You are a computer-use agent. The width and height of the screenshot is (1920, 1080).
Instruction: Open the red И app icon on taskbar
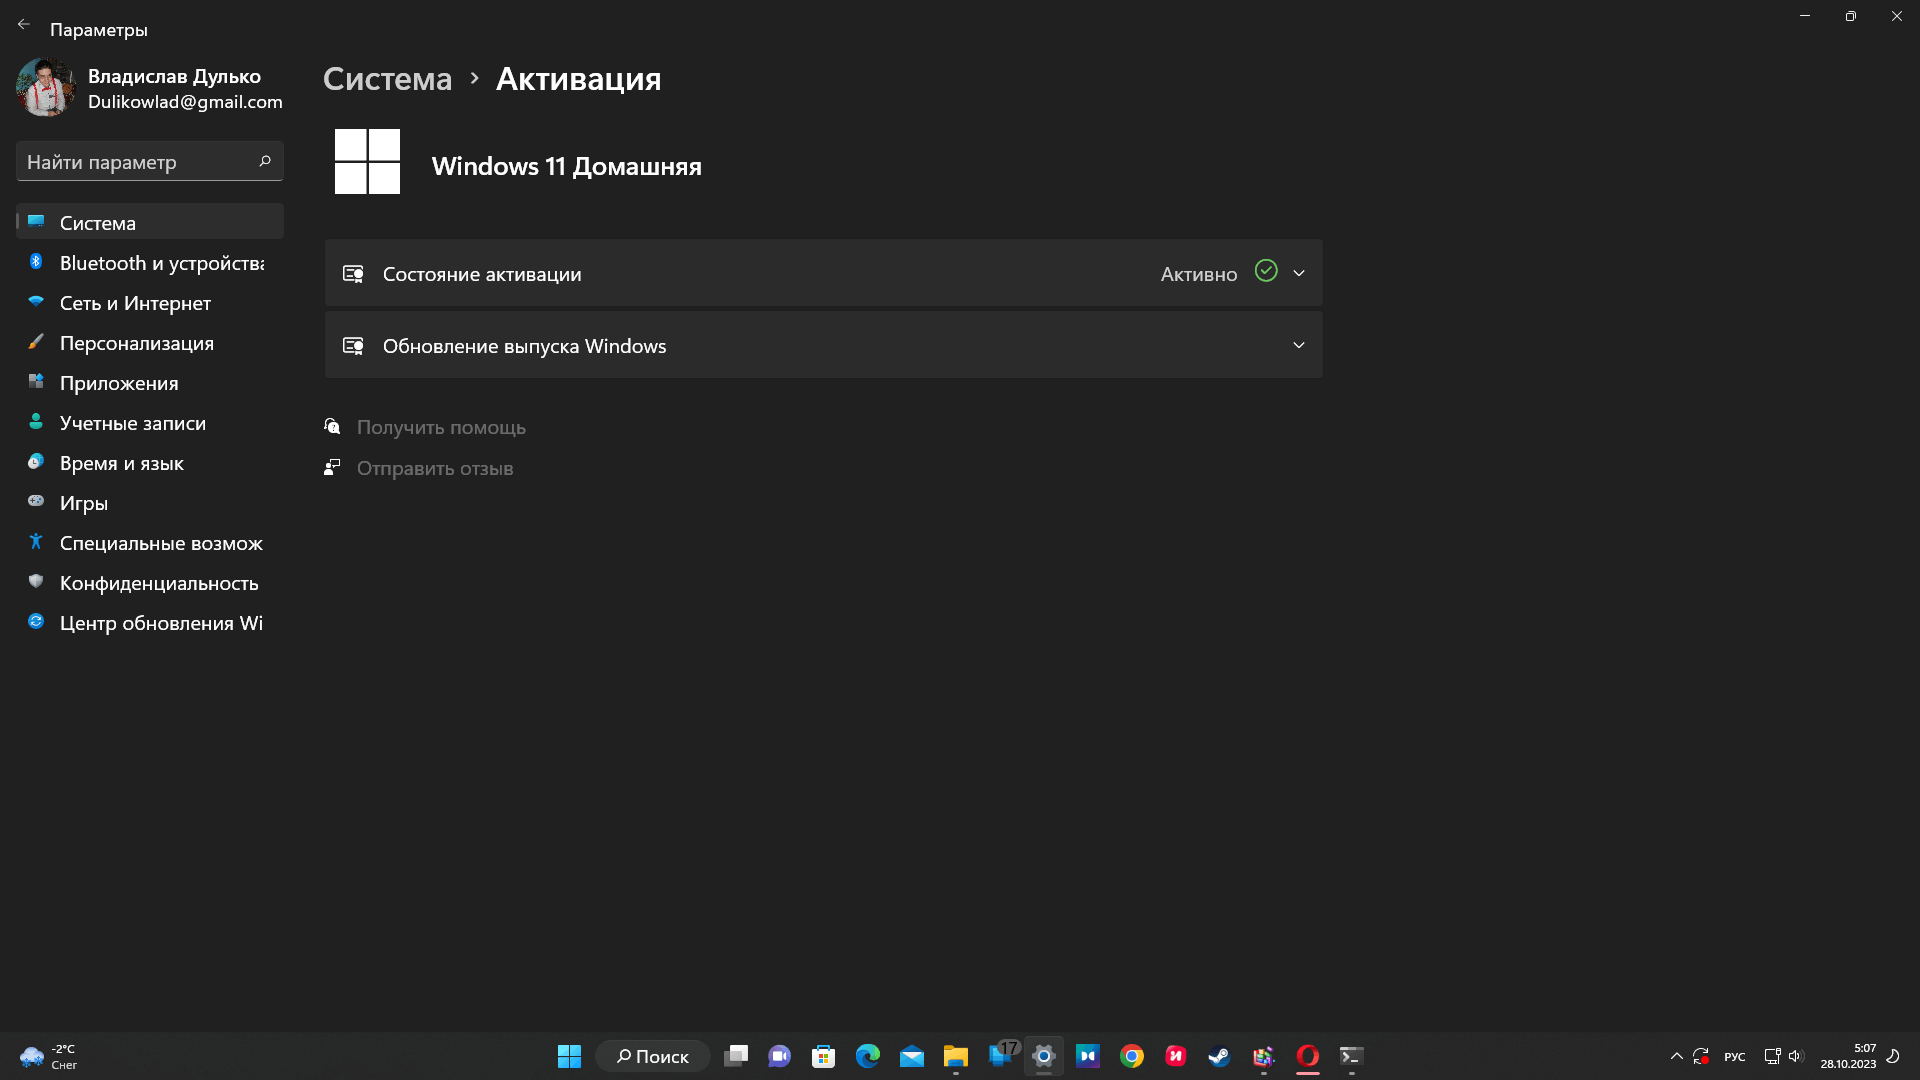1176,1056
